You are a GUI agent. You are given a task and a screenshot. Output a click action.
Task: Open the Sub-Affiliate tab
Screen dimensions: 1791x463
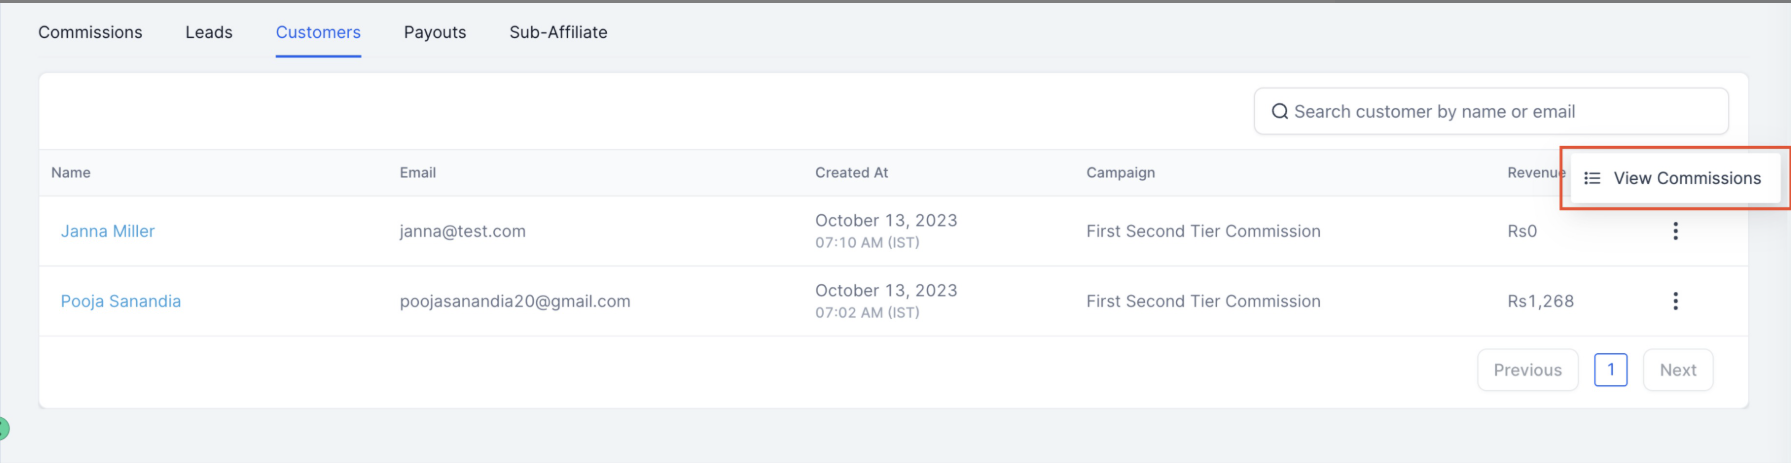pos(558,32)
